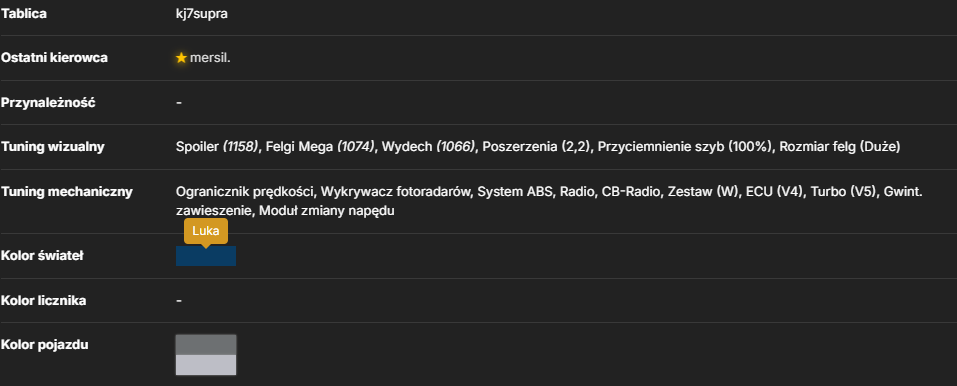The width and height of the screenshot is (957, 386).
Task: Click the Tuning wizualny row label
Action: coord(52,147)
